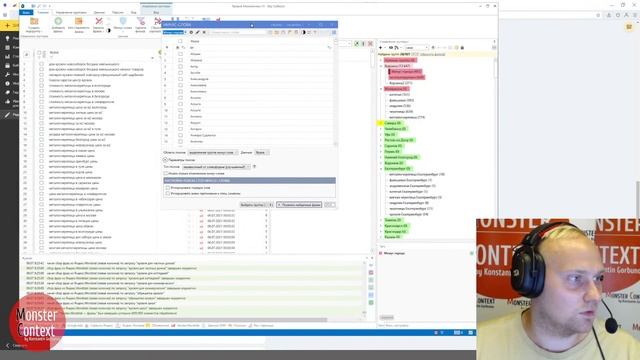Expand the Ростов-на-Дону (0) group
Viewport: 640px width, 360px height.
point(381,140)
